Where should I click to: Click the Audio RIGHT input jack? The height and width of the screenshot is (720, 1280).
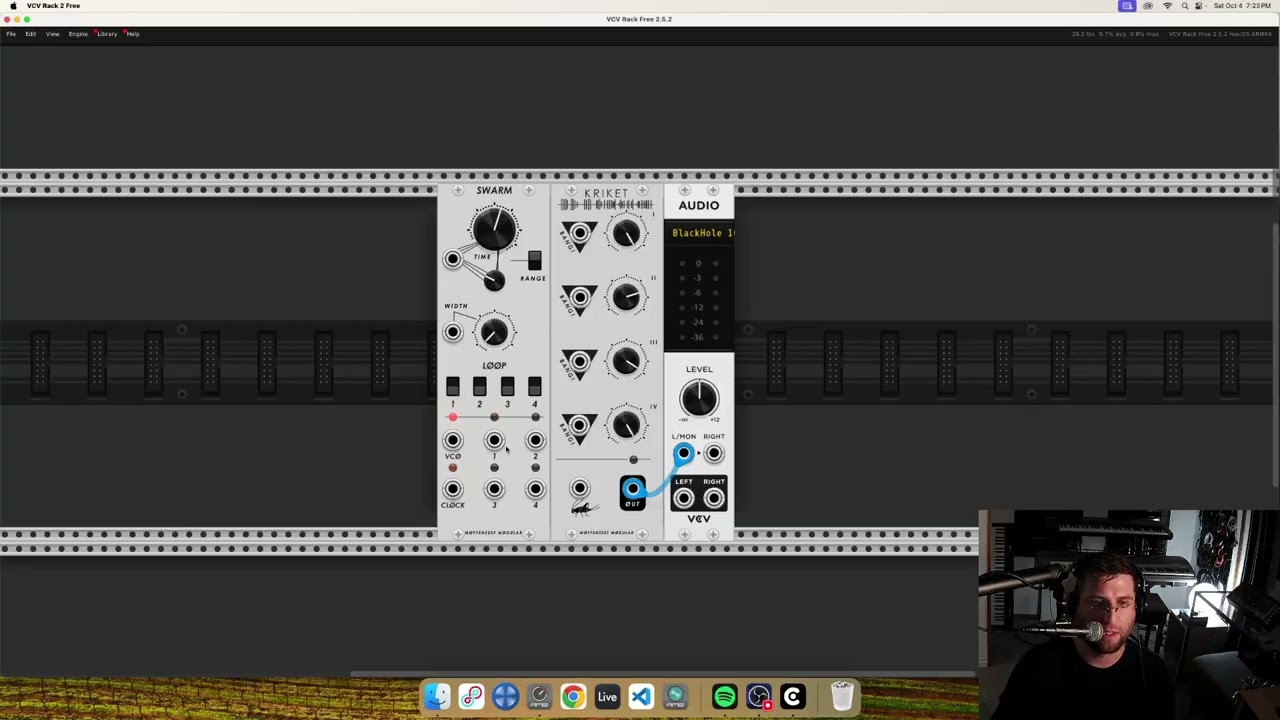[714, 455]
